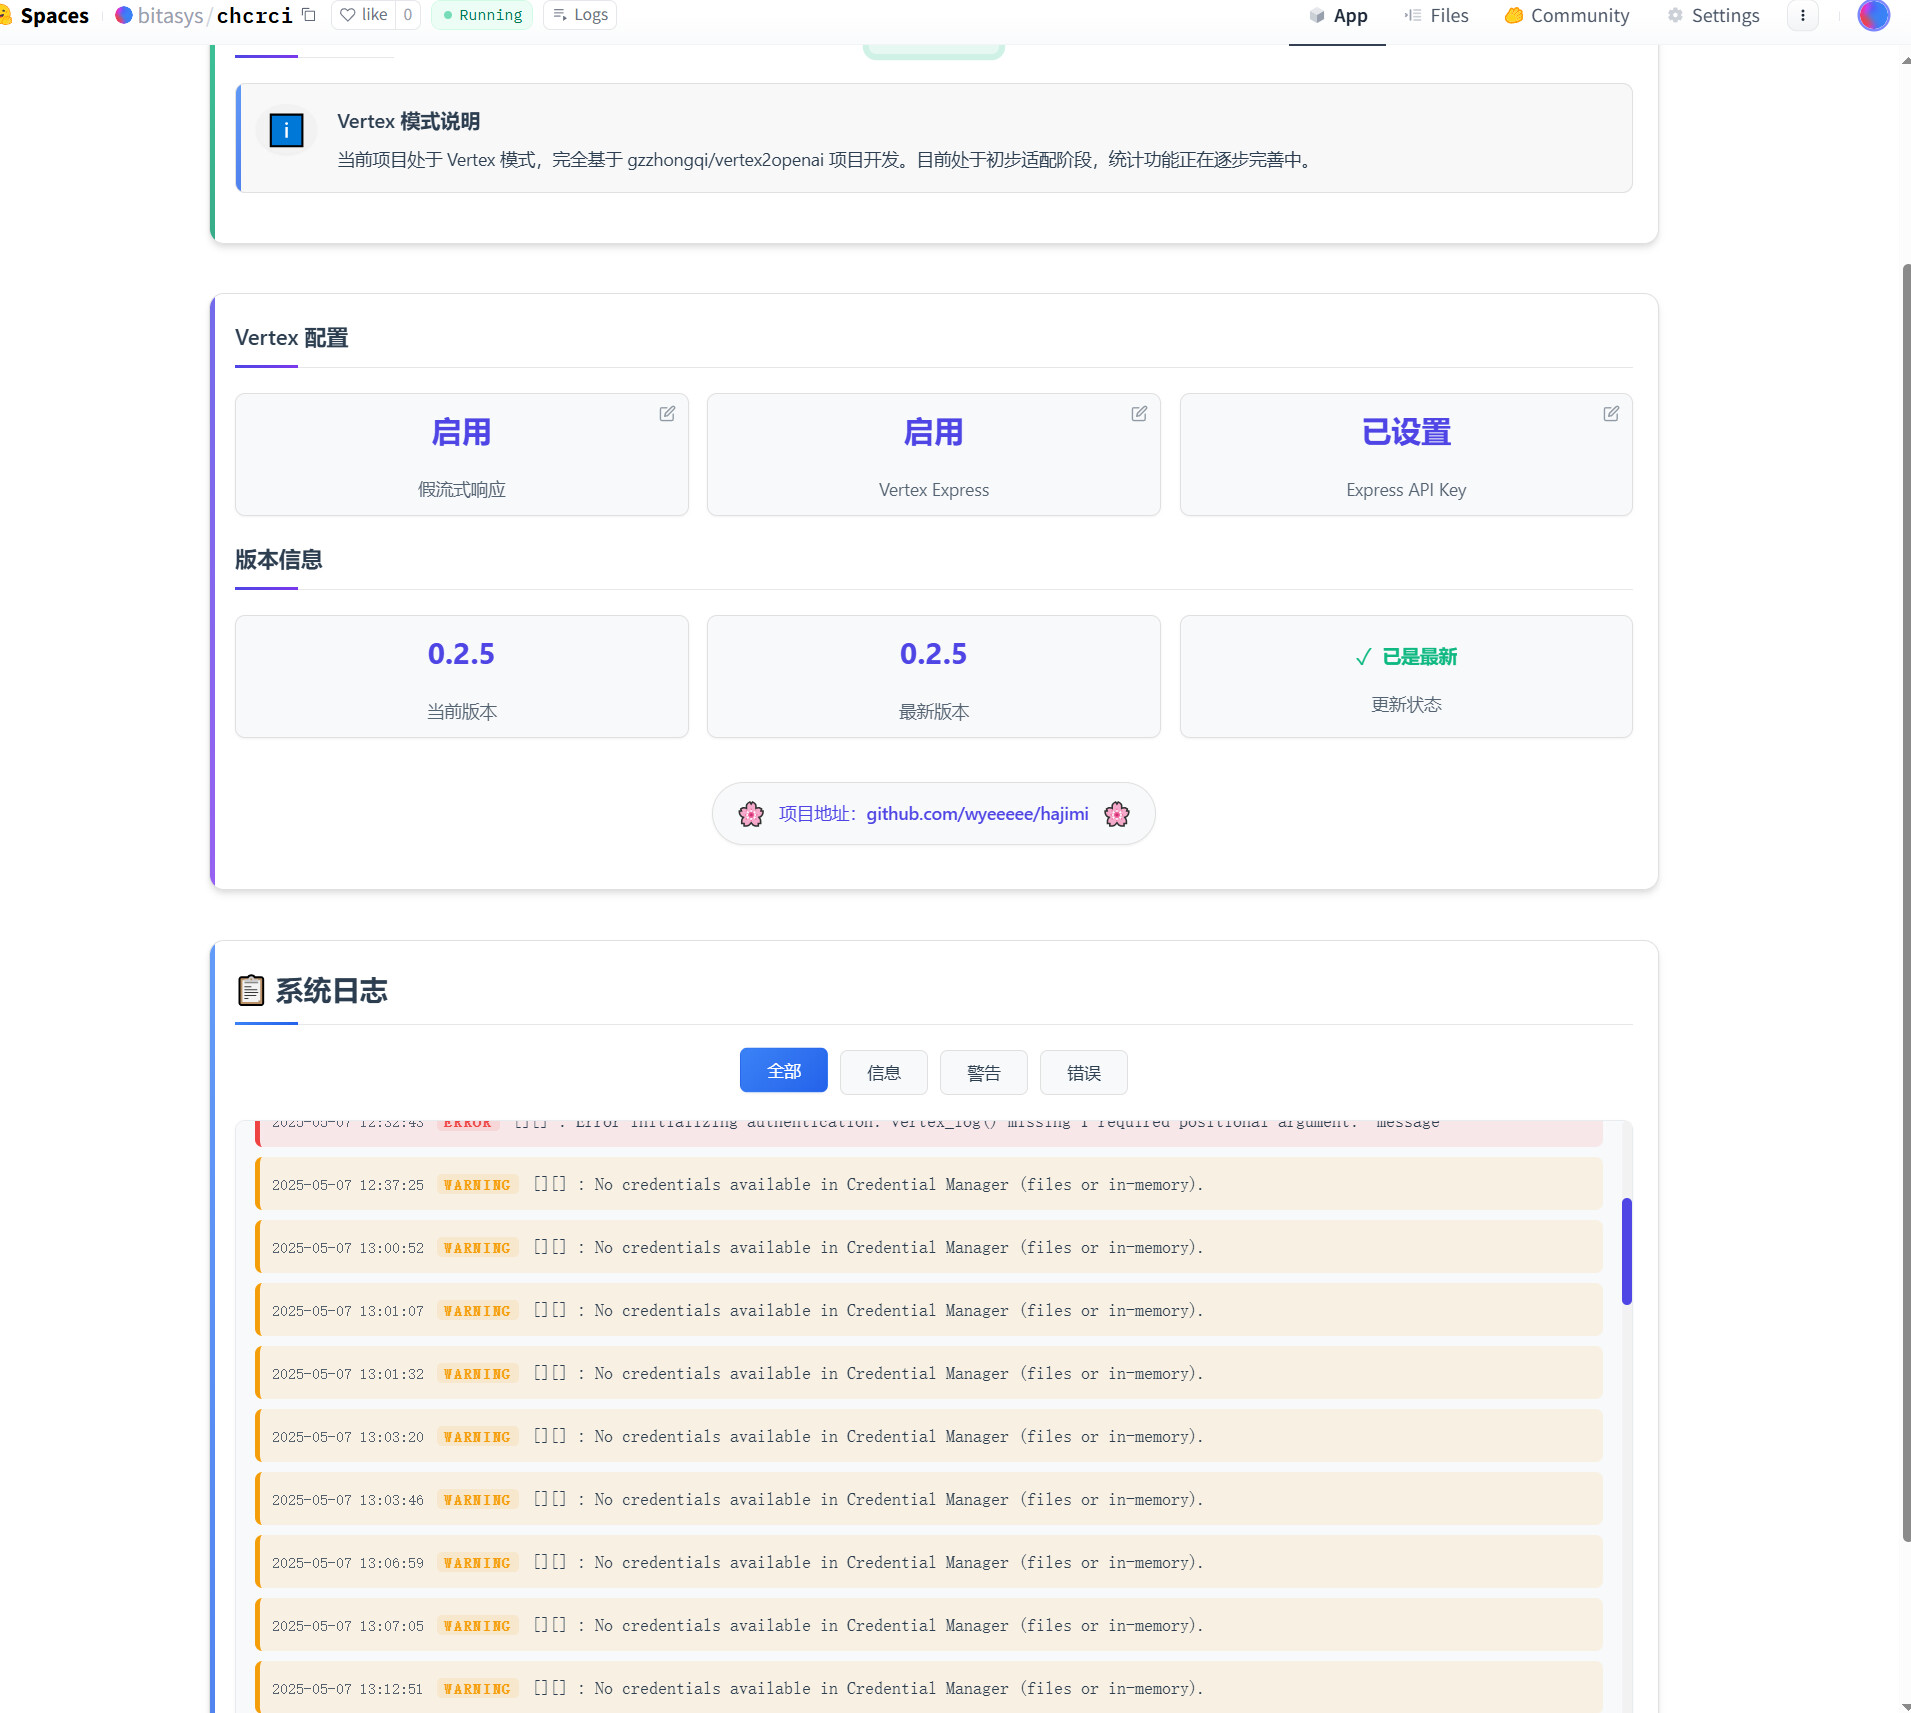This screenshot has width=1911, height=1713.
Task: Click edit icon on 假流式响应 card
Action: (x=667, y=414)
